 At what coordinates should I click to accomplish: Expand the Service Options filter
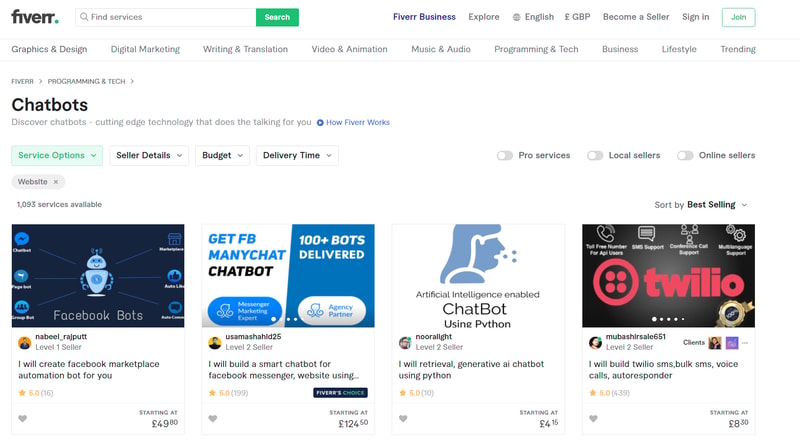click(x=57, y=156)
